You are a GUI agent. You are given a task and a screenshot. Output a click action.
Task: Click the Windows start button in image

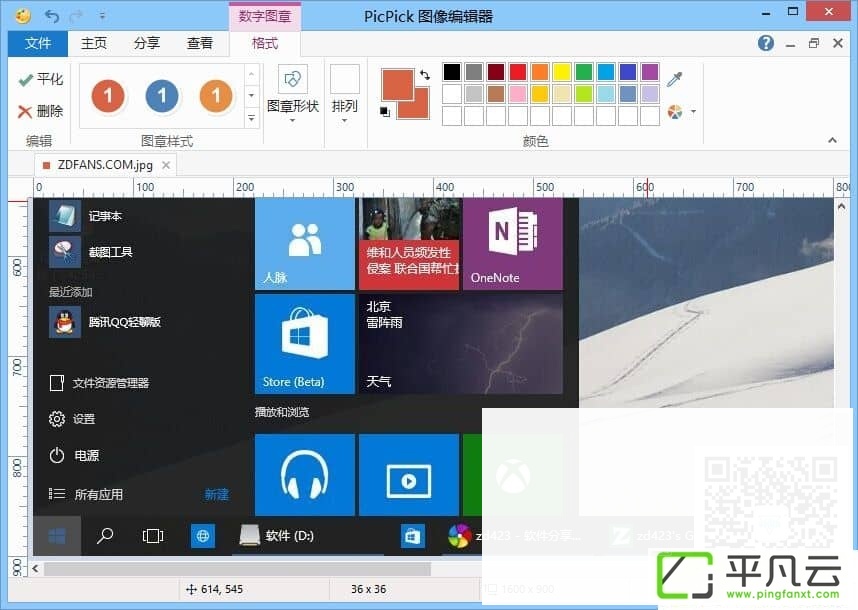(x=57, y=536)
